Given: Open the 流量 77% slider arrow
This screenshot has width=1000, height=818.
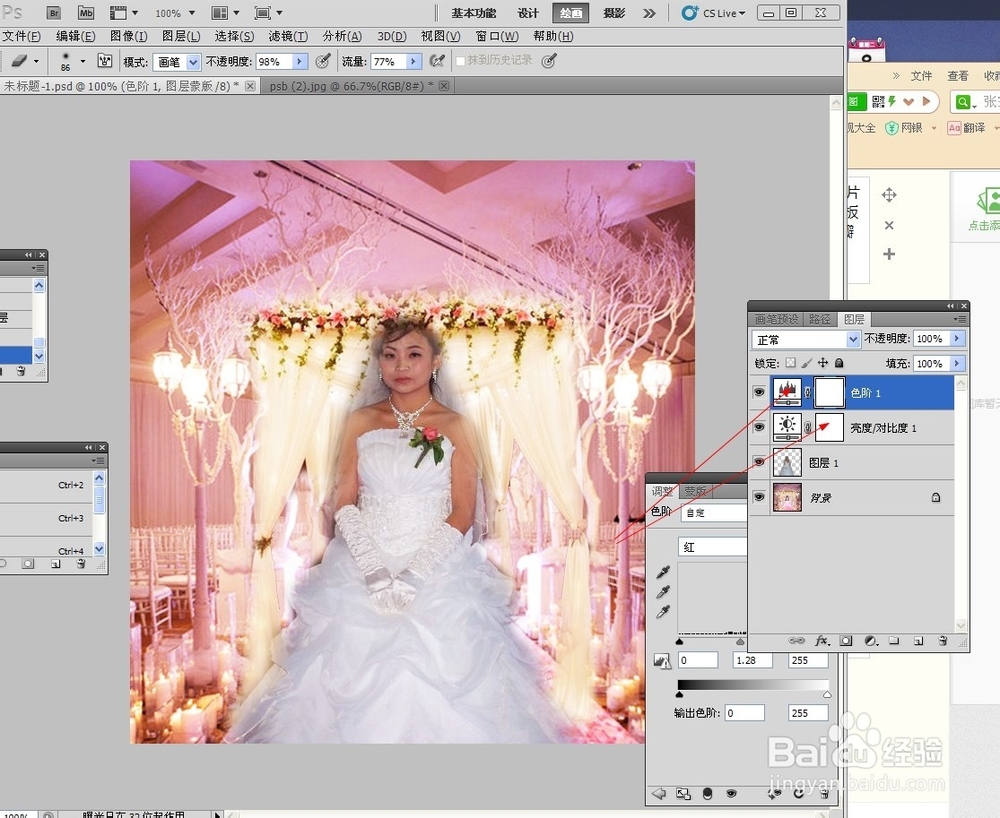Looking at the screenshot, I should (x=414, y=61).
